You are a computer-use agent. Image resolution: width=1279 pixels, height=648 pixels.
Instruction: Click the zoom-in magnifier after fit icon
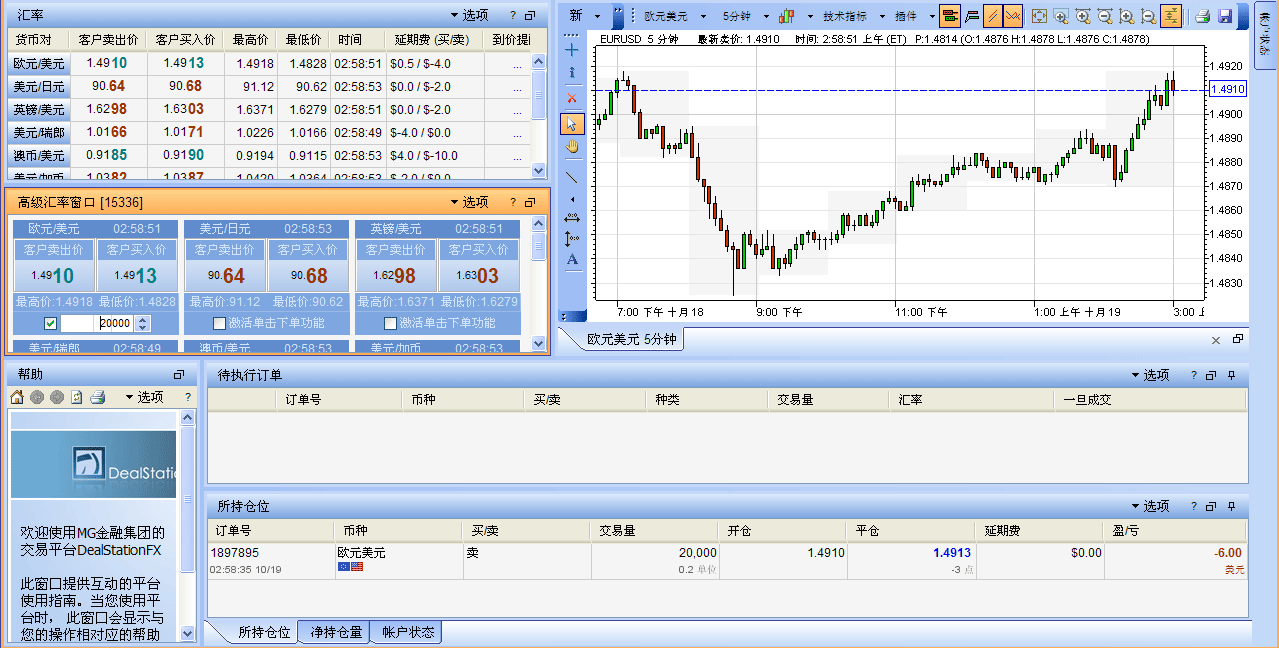pos(1061,16)
